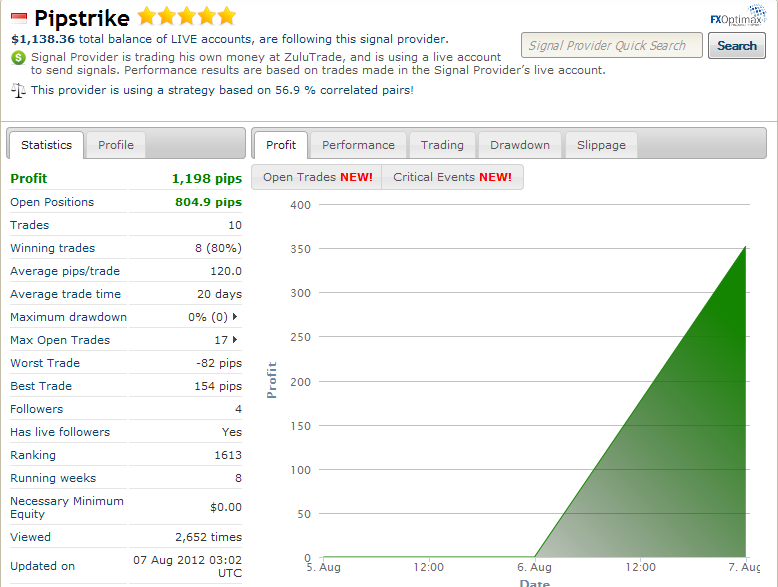Click the five-star rating of Pipstrike

(187, 16)
